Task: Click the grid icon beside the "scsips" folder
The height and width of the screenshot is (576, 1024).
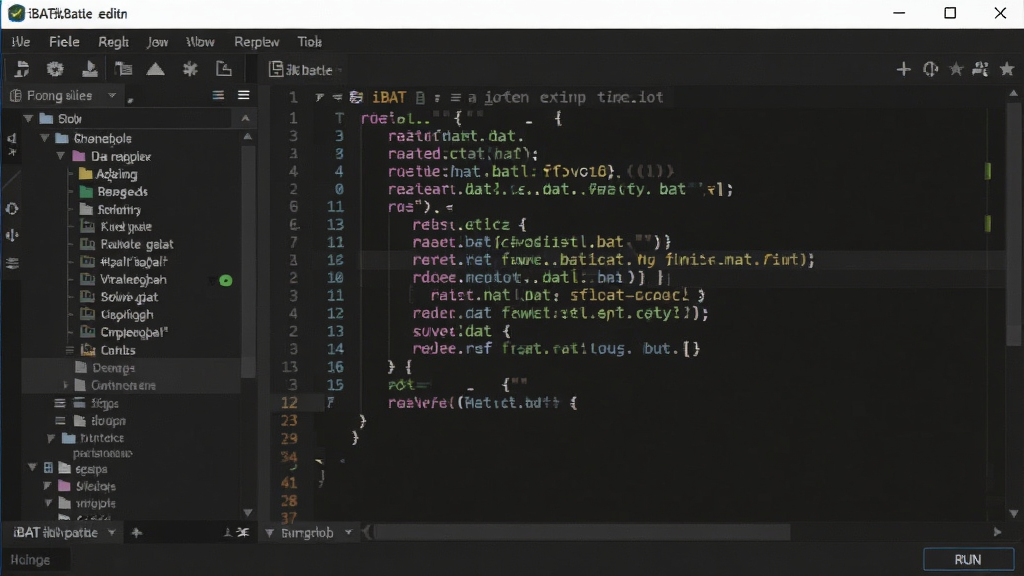Action: (48, 468)
